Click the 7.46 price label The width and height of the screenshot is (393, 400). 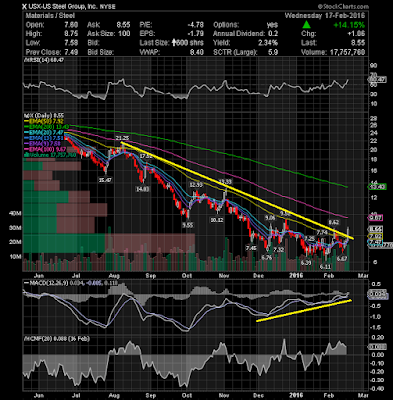pos(251,248)
